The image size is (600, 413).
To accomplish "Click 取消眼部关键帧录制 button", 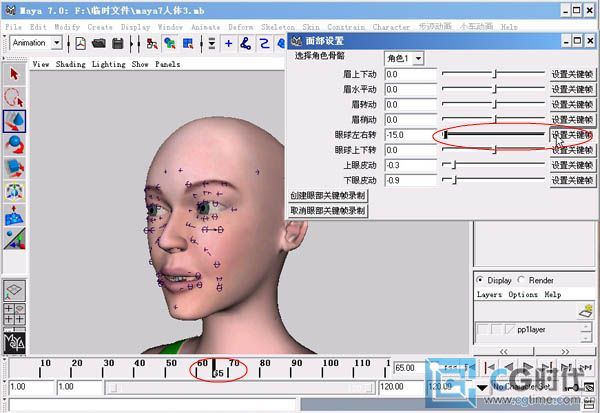I will tap(328, 211).
